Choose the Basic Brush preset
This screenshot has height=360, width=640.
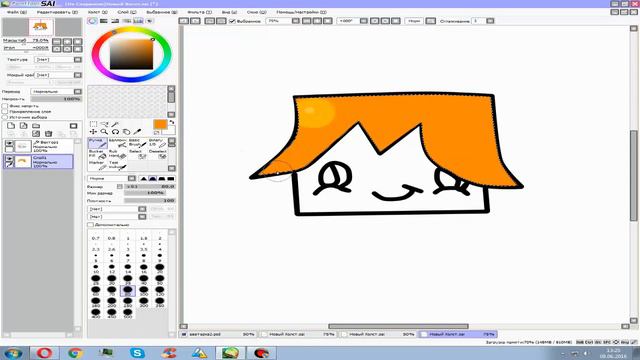coord(138,143)
